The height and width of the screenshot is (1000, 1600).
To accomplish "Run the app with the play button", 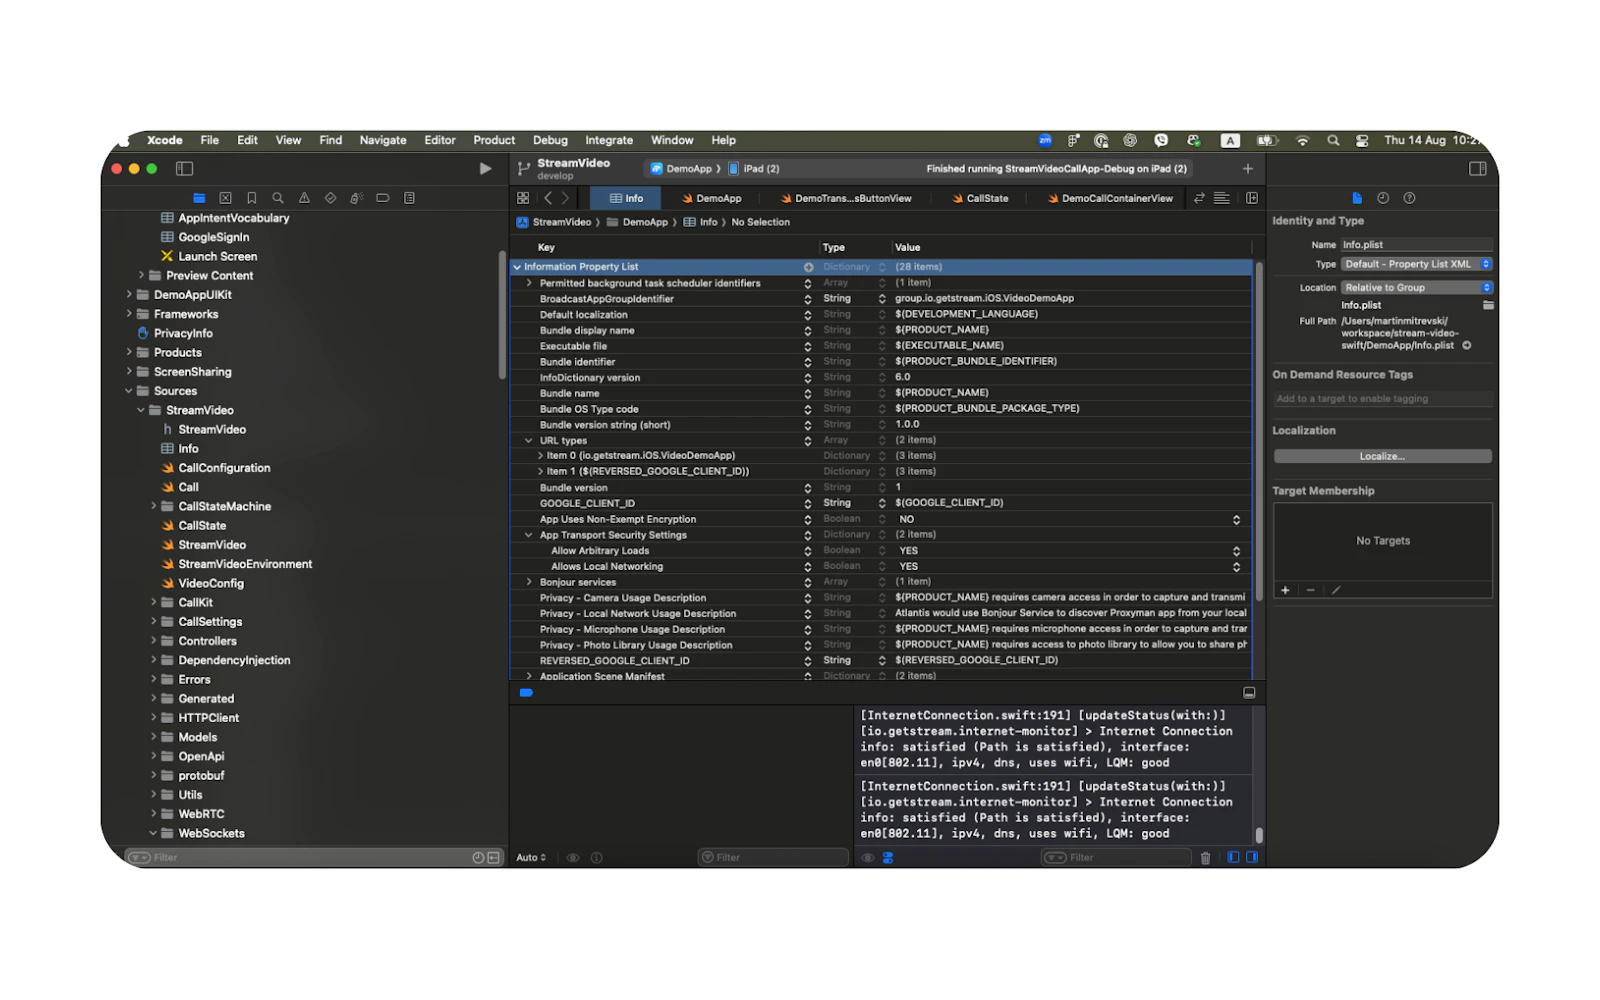I will pyautogui.click(x=485, y=169).
